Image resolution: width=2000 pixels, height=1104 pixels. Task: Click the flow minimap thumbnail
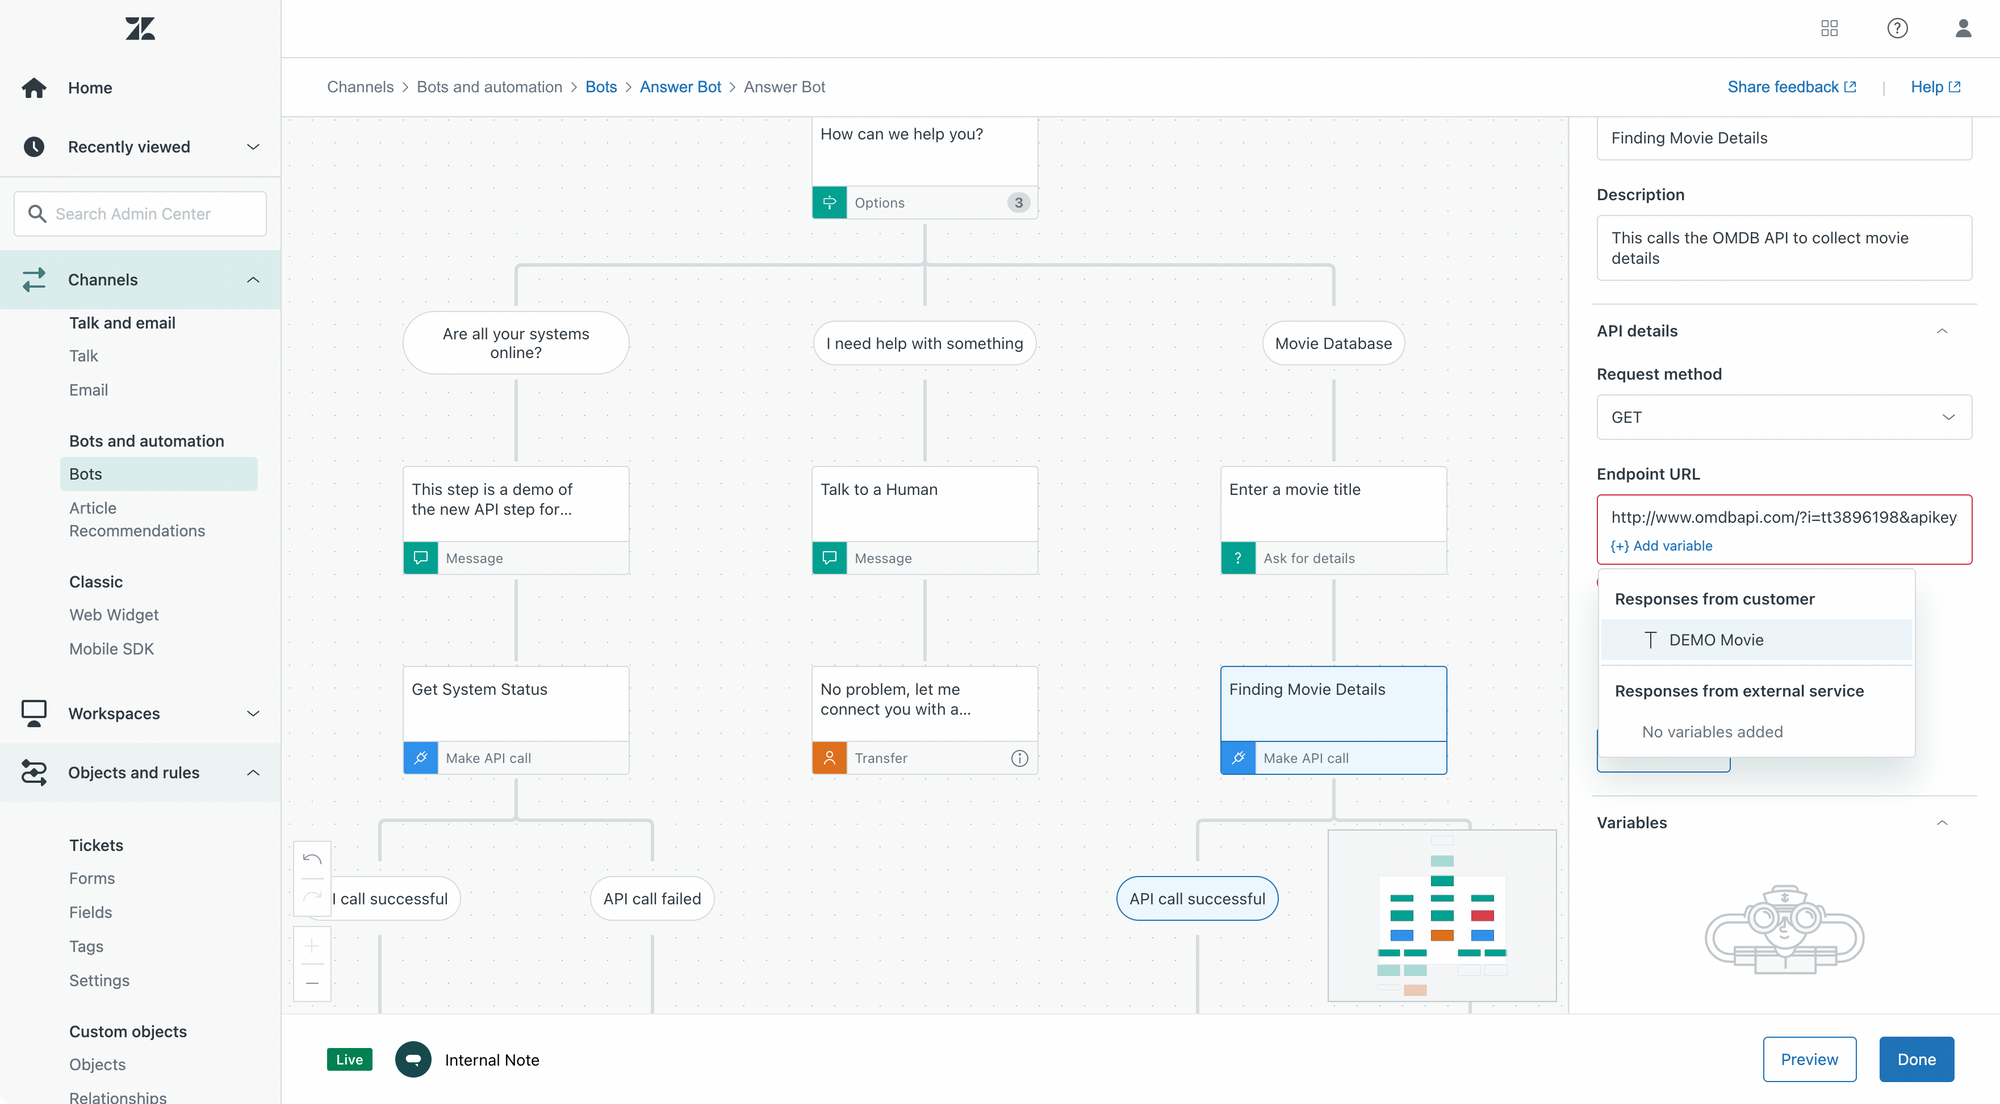pos(1441,915)
